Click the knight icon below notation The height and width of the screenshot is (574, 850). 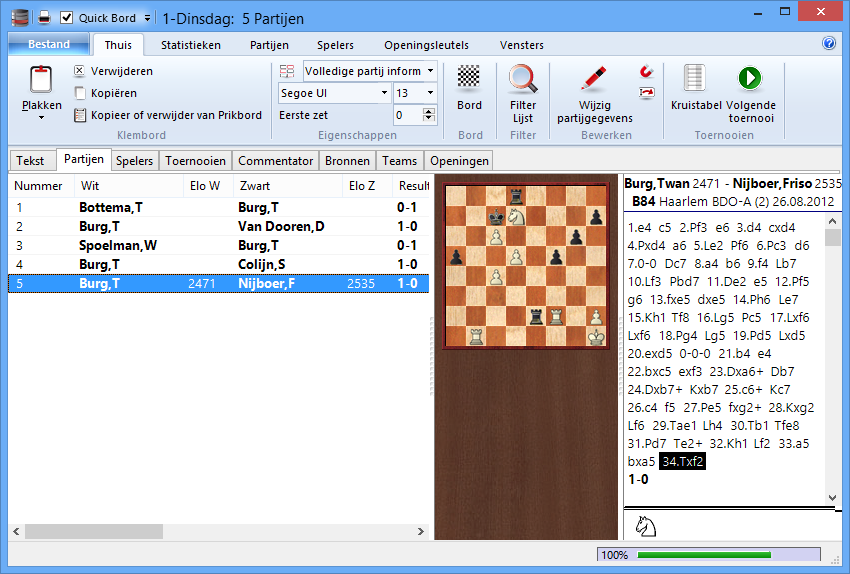tap(646, 526)
